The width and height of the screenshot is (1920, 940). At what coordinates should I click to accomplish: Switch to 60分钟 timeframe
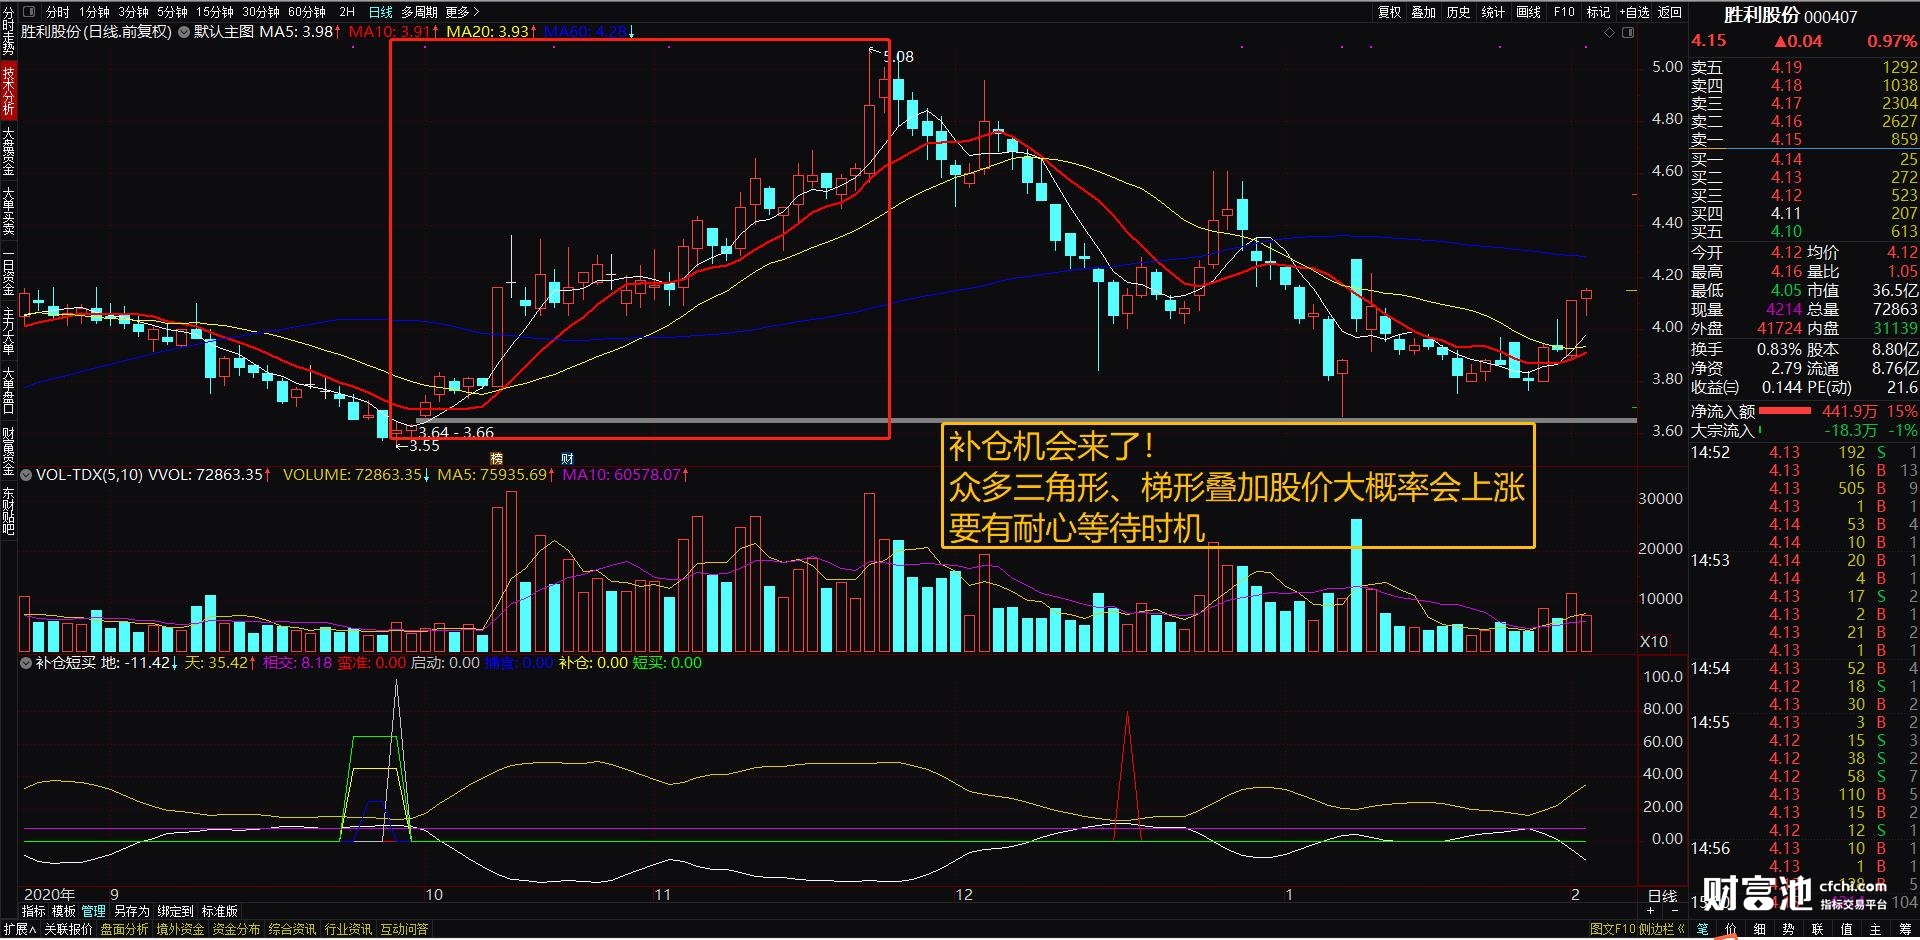click(x=307, y=12)
